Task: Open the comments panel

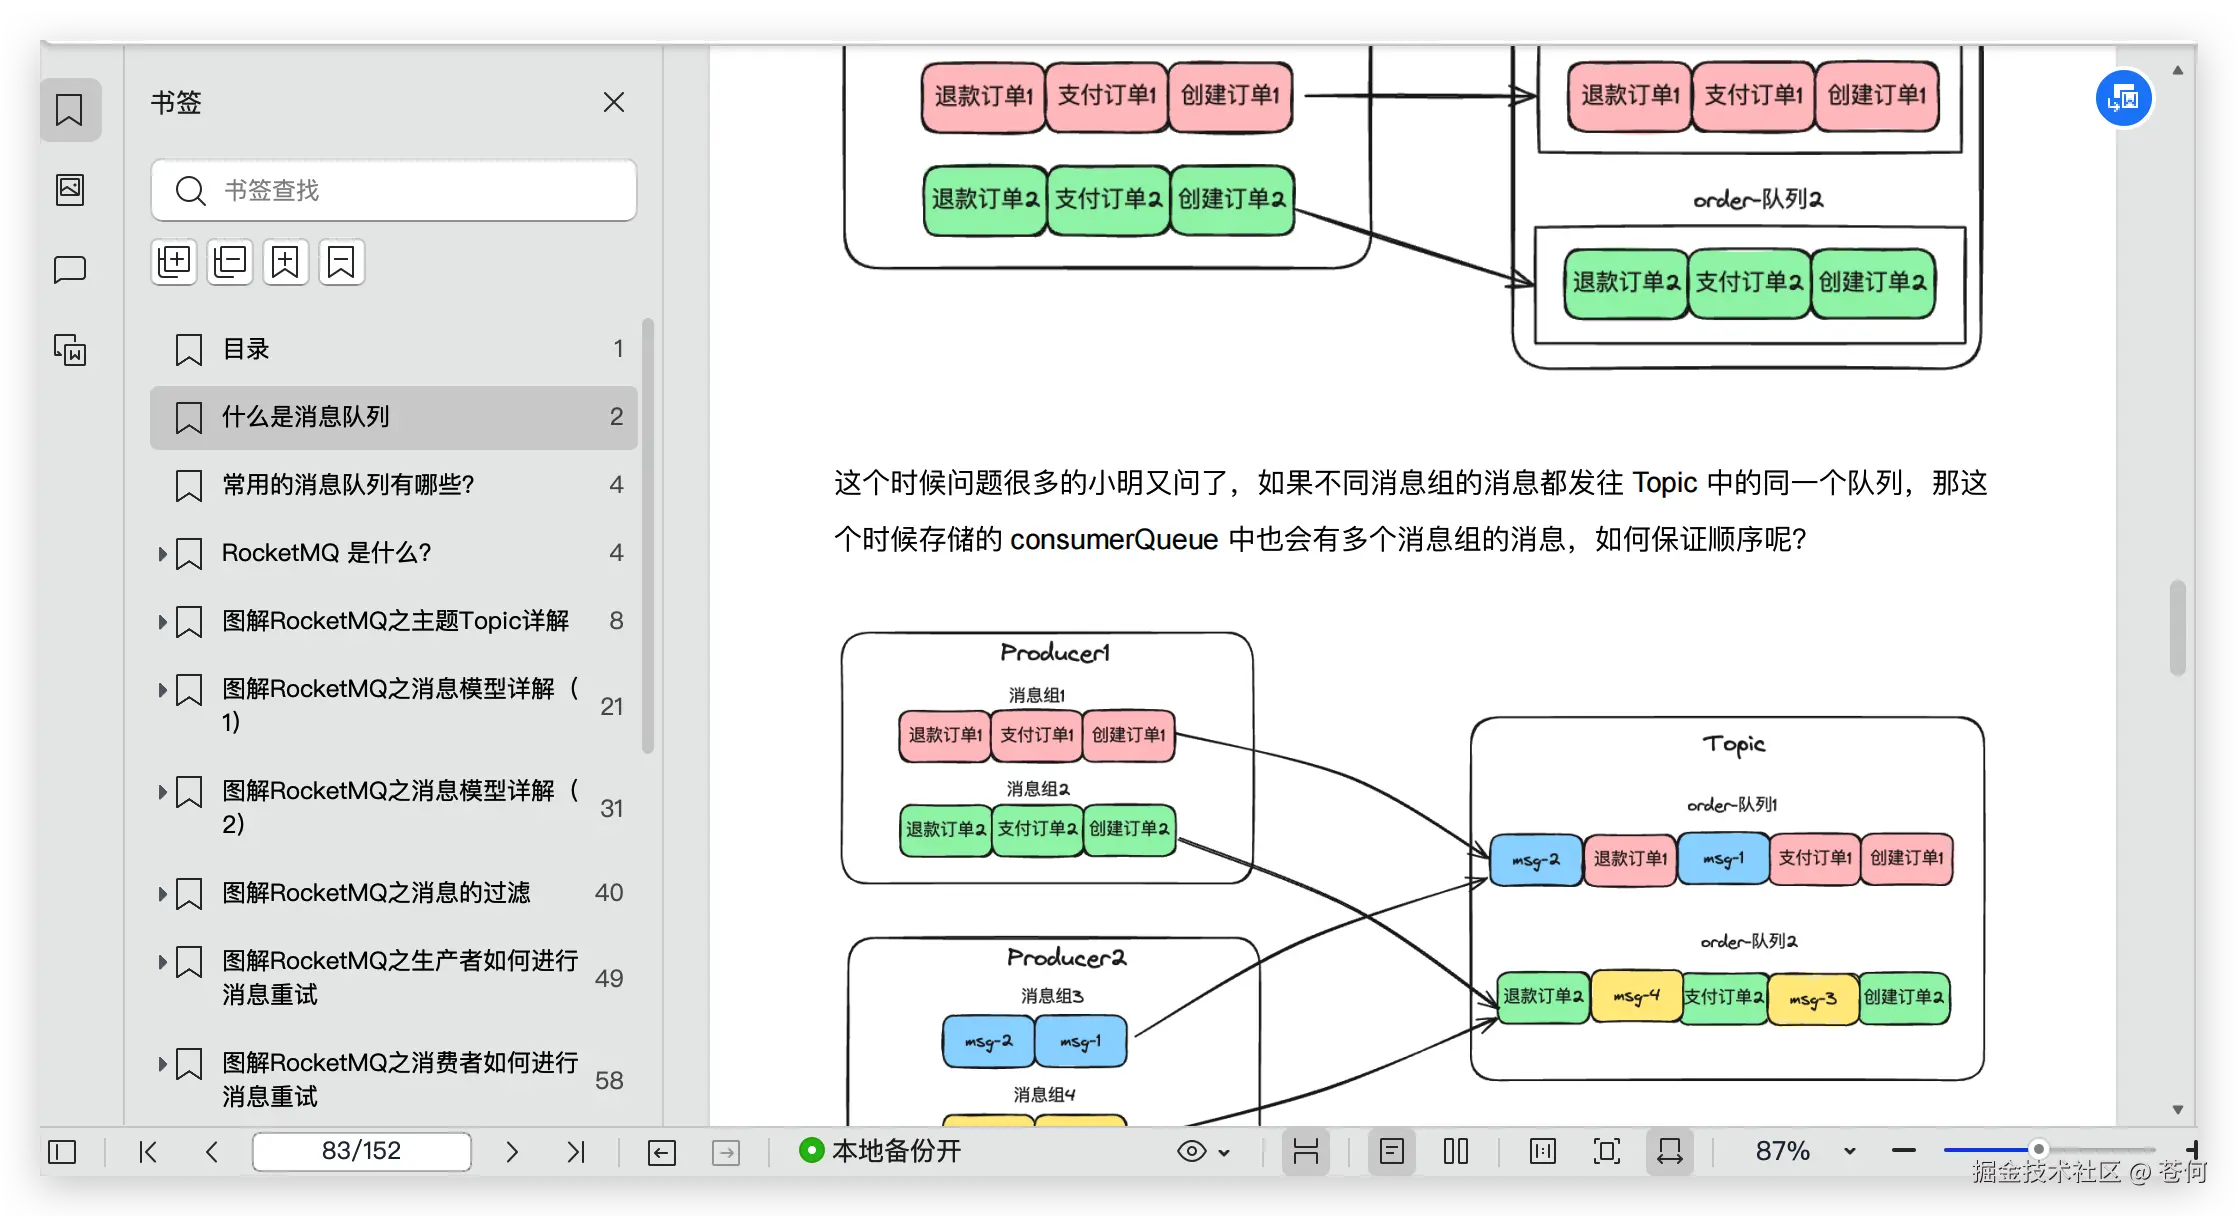Action: (70, 268)
